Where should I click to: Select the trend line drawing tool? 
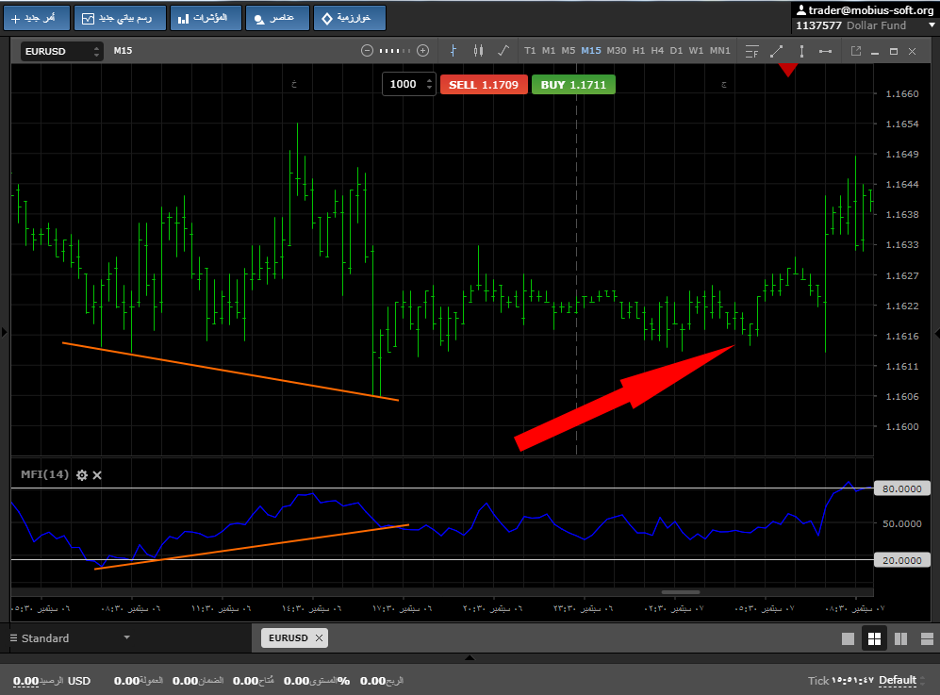coord(776,52)
